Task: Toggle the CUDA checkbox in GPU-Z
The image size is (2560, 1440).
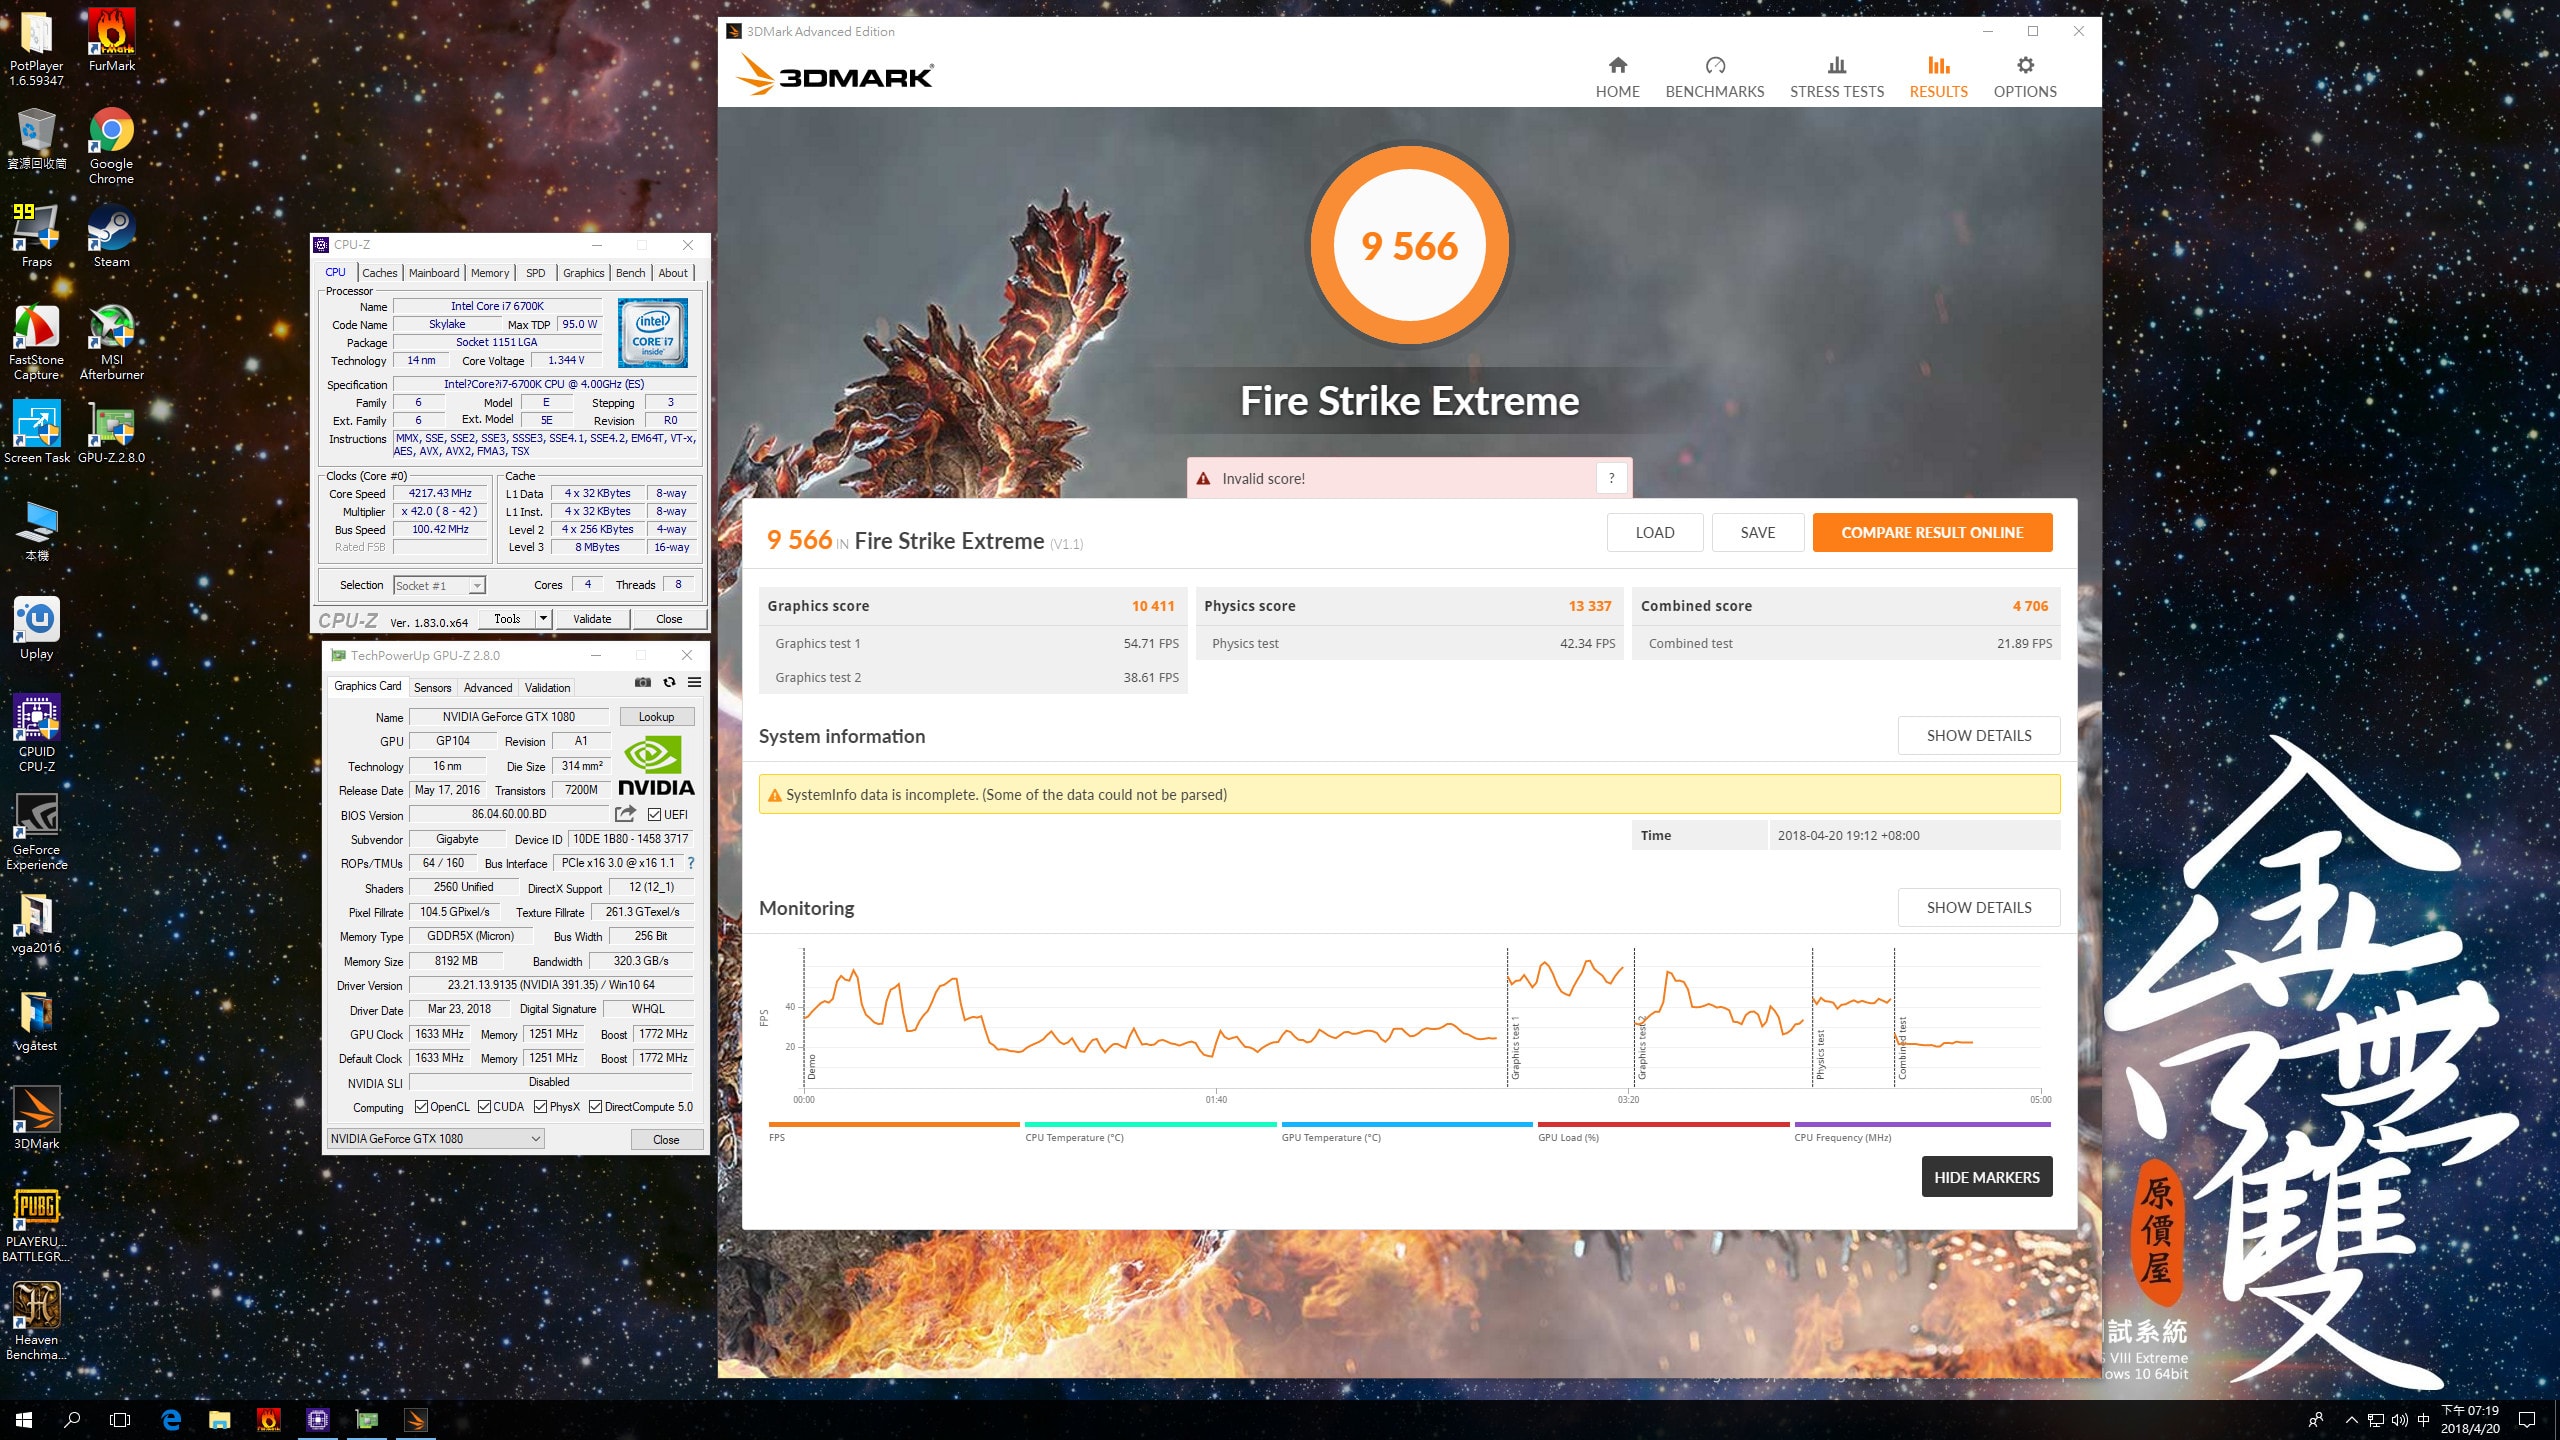Action: 484,1107
